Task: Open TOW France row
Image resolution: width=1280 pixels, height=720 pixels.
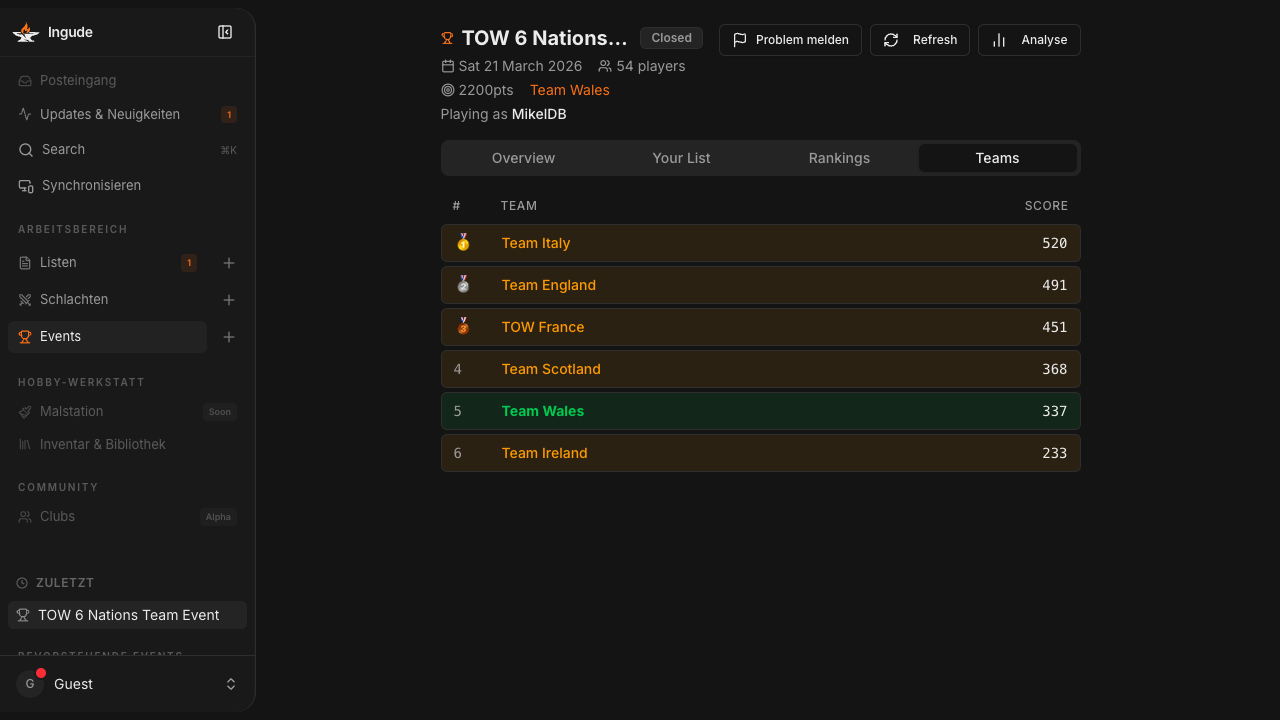Action: pyautogui.click(x=760, y=327)
